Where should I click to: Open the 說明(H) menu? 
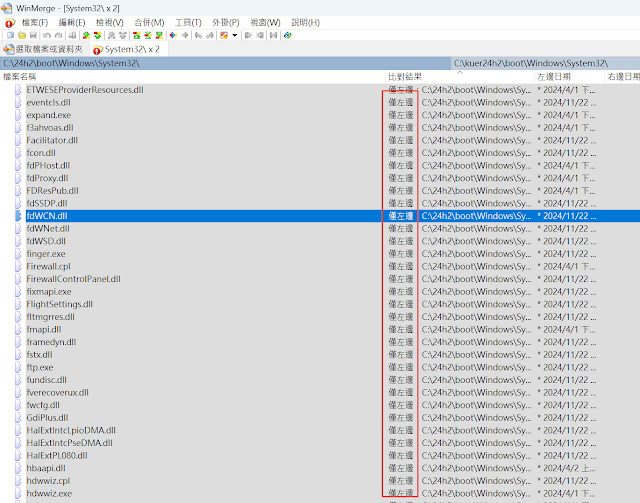point(305,23)
